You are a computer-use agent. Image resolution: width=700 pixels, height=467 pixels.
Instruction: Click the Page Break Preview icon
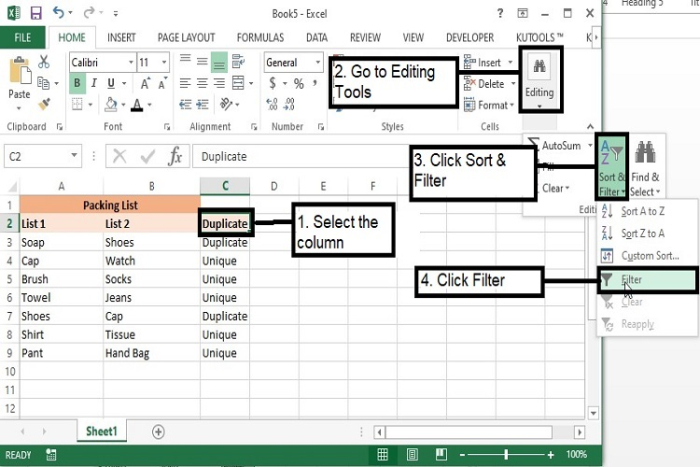[x=441, y=454]
